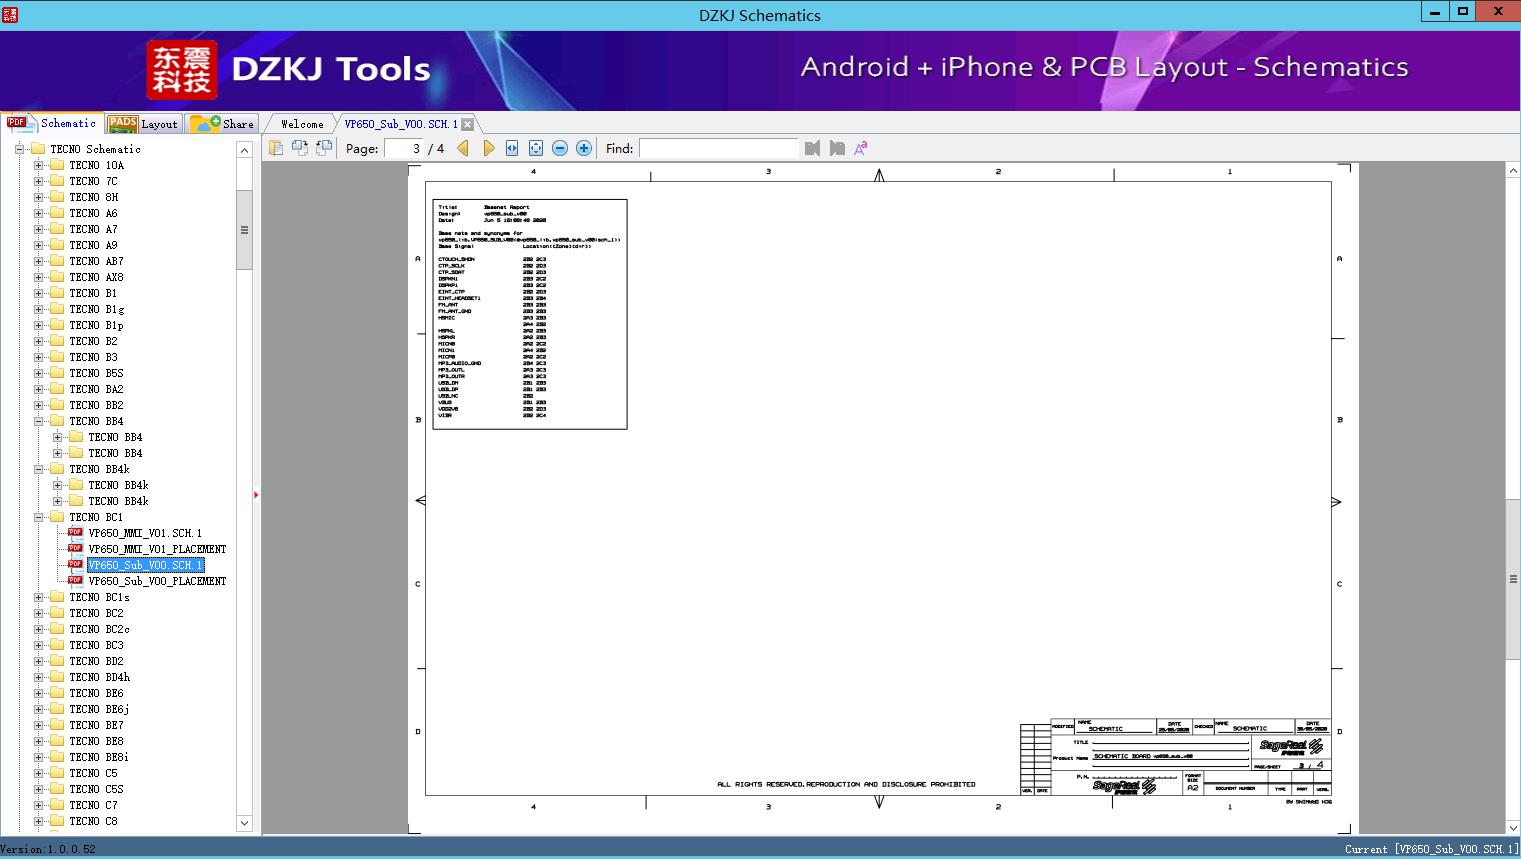Select the TECNO AX8 folder label

click(x=96, y=277)
